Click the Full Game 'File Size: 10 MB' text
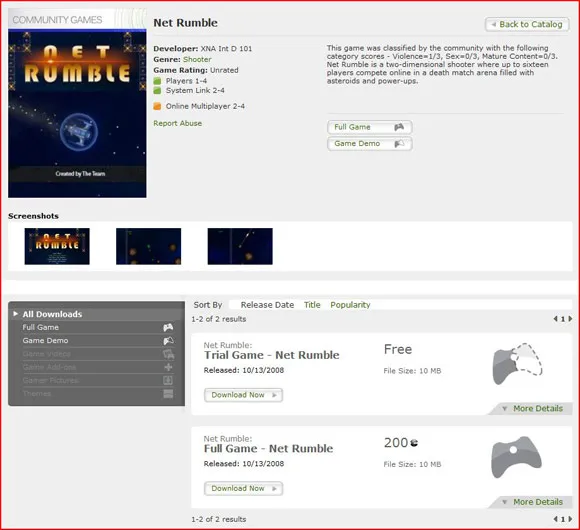The image size is (580, 530). coord(412,465)
